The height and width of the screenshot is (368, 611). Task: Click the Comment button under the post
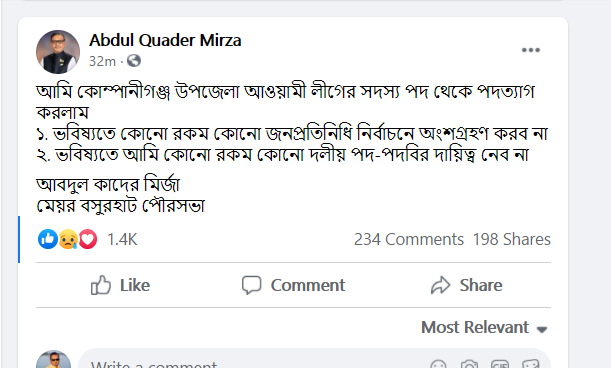click(293, 285)
